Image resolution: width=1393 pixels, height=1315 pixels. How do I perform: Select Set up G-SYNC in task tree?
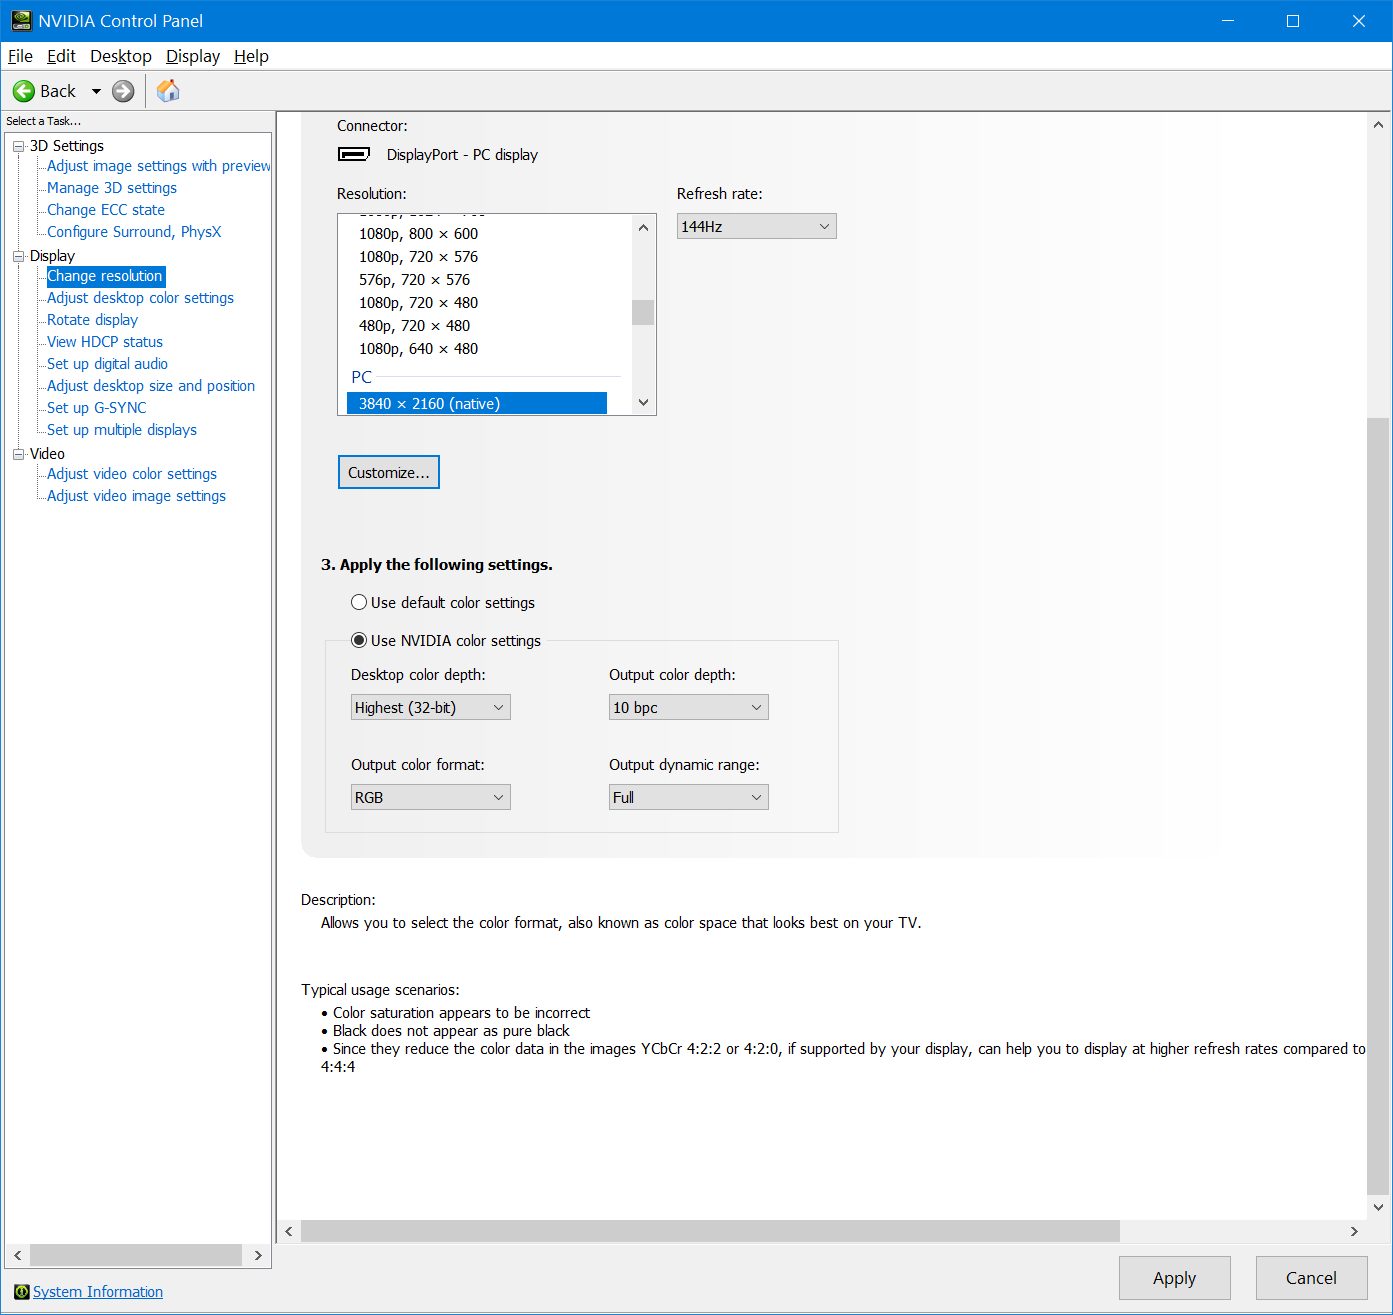[97, 408]
